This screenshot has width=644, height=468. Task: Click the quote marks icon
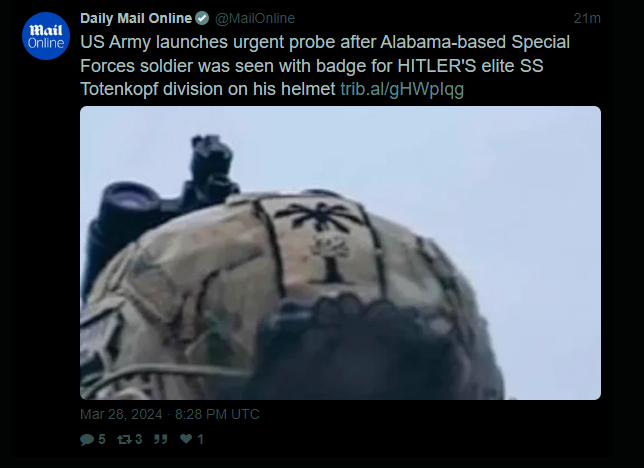click(x=161, y=439)
